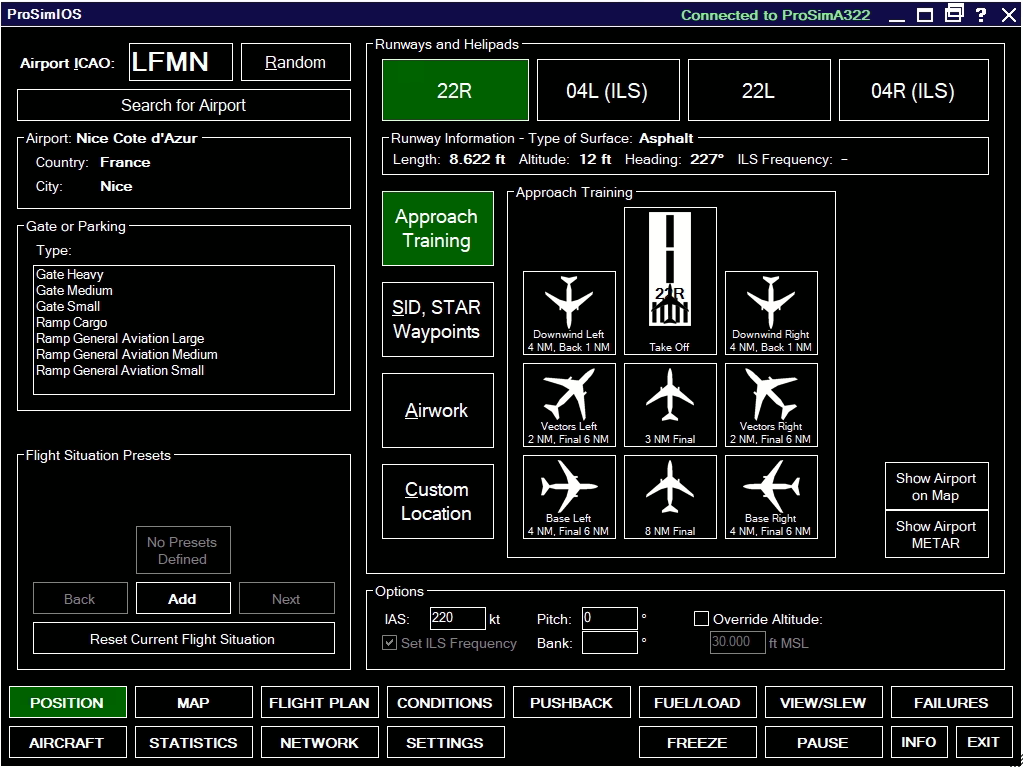The width and height of the screenshot is (1023, 768).
Task: Open the Custom Location mode
Action: pos(437,501)
